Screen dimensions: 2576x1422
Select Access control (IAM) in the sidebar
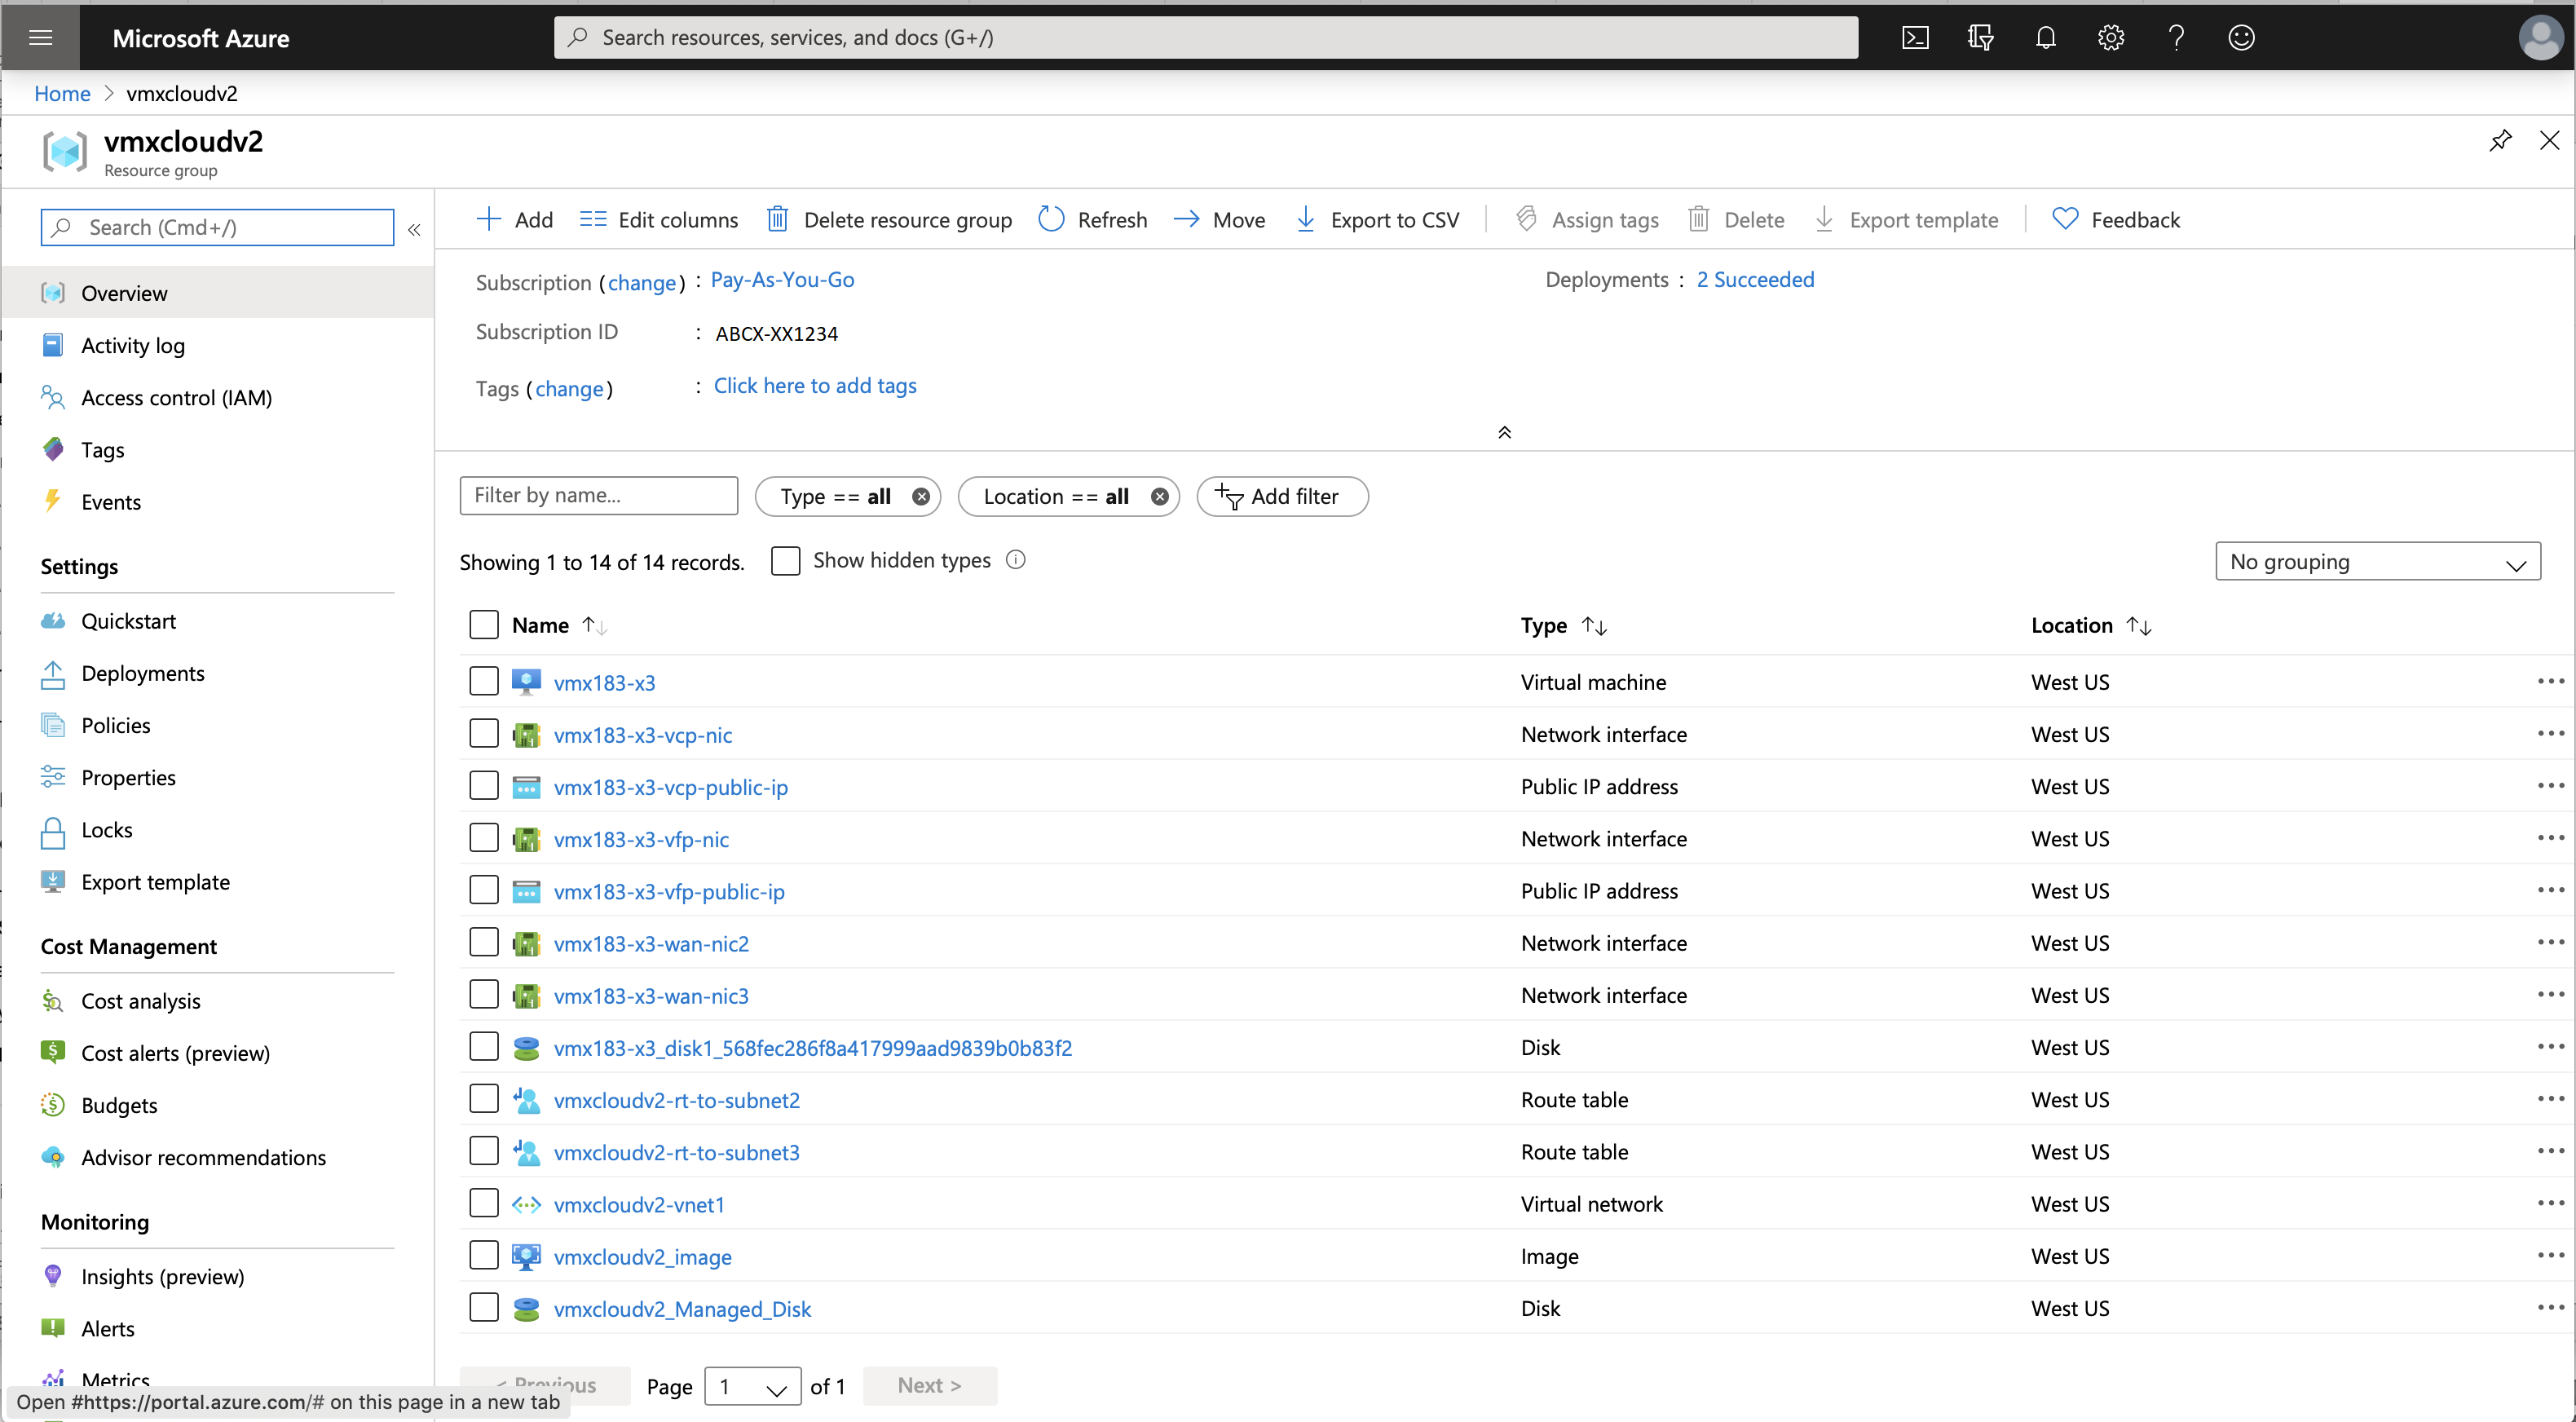point(176,398)
